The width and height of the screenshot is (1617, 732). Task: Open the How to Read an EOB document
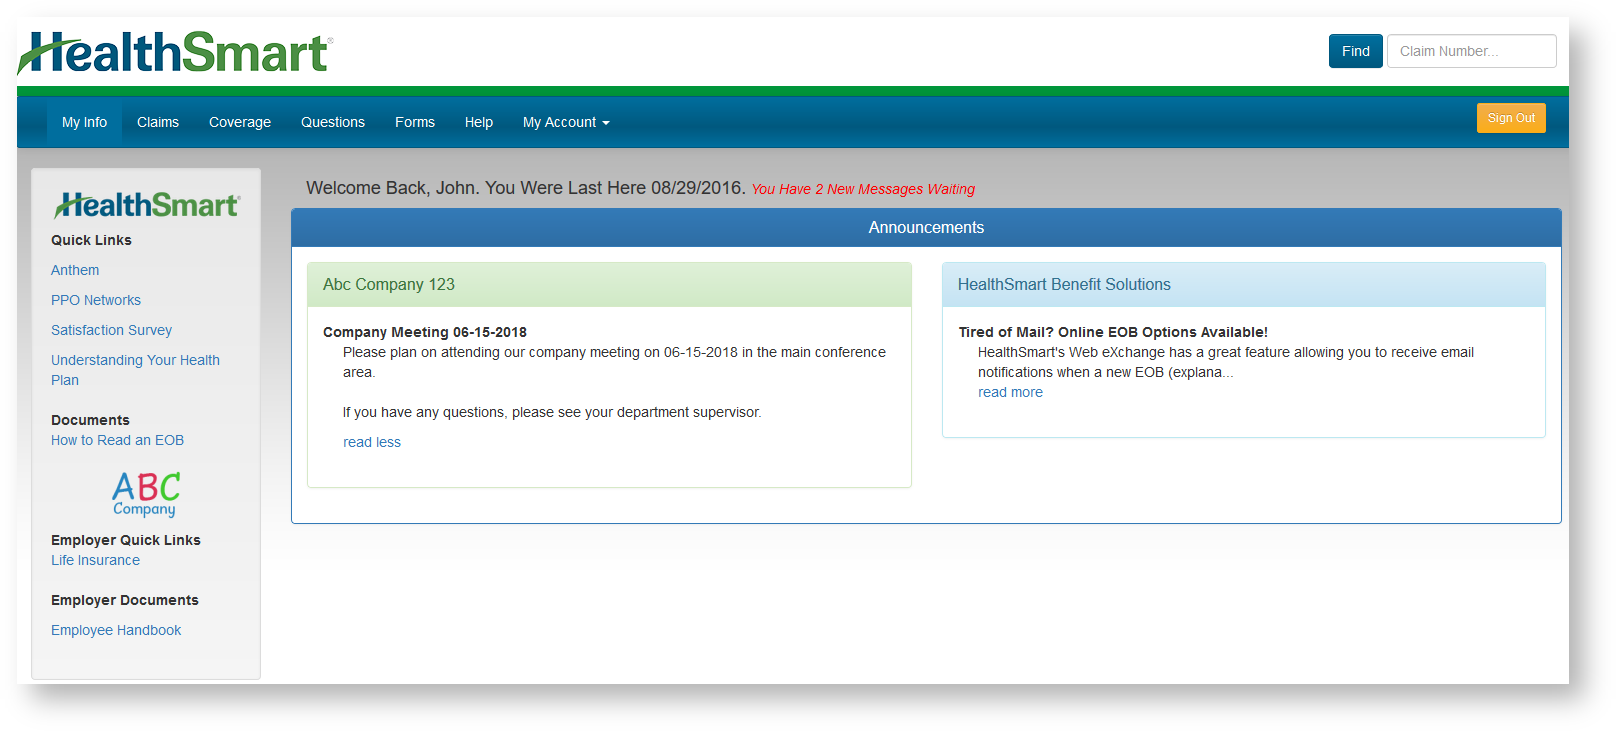[x=117, y=440]
